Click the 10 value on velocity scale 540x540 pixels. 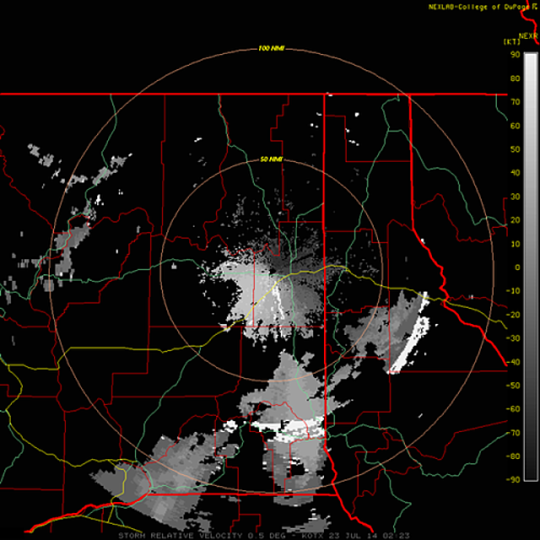pos(516,244)
